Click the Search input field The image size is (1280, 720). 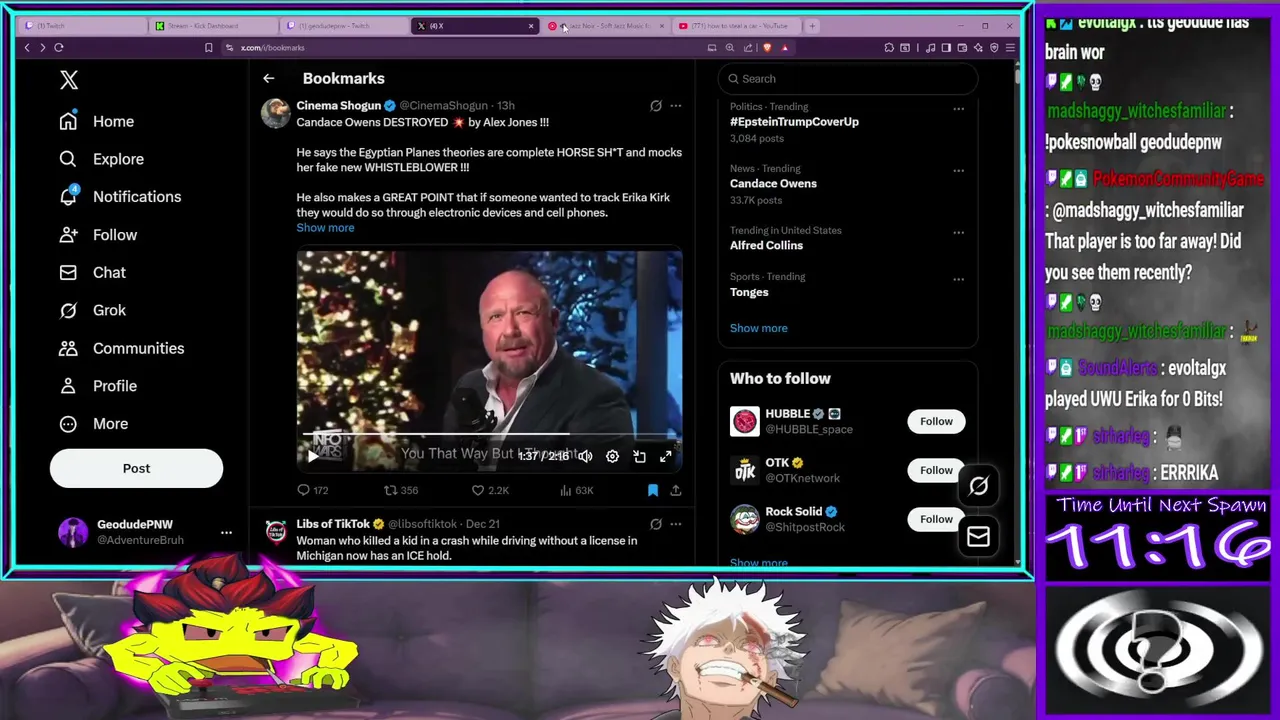tap(847, 79)
